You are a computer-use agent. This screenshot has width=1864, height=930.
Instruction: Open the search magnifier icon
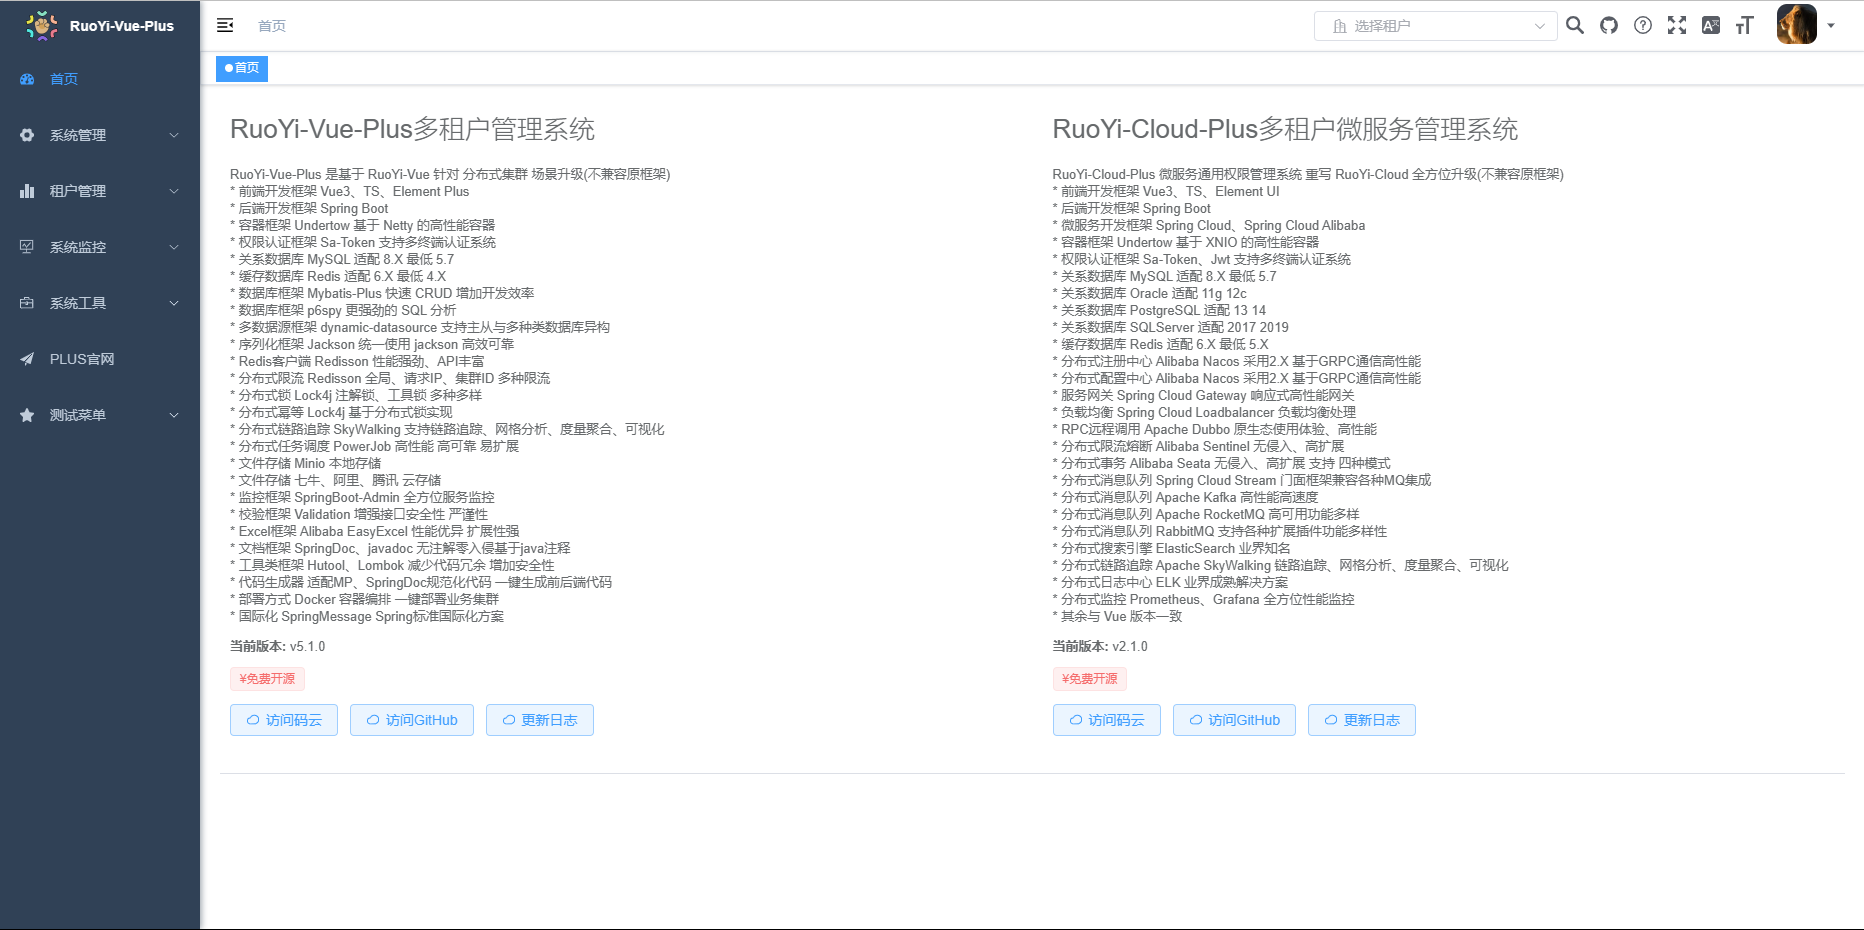point(1575,25)
